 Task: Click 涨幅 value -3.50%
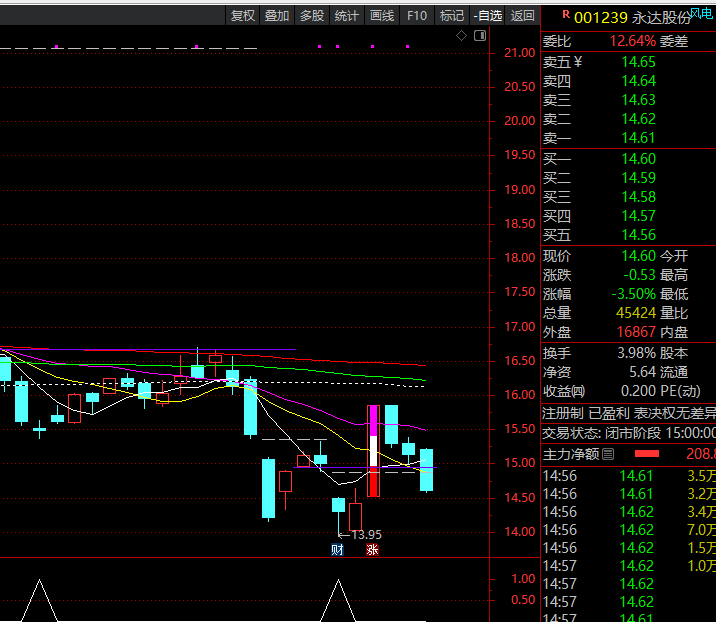tap(634, 294)
